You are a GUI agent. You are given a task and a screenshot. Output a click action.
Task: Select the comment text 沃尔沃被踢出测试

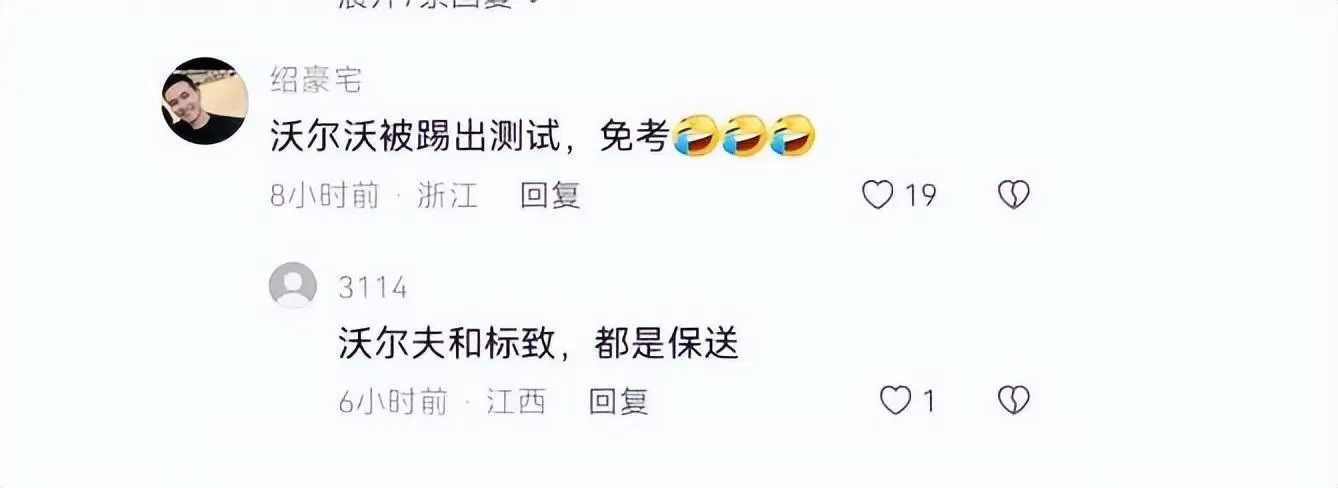pos(412,136)
